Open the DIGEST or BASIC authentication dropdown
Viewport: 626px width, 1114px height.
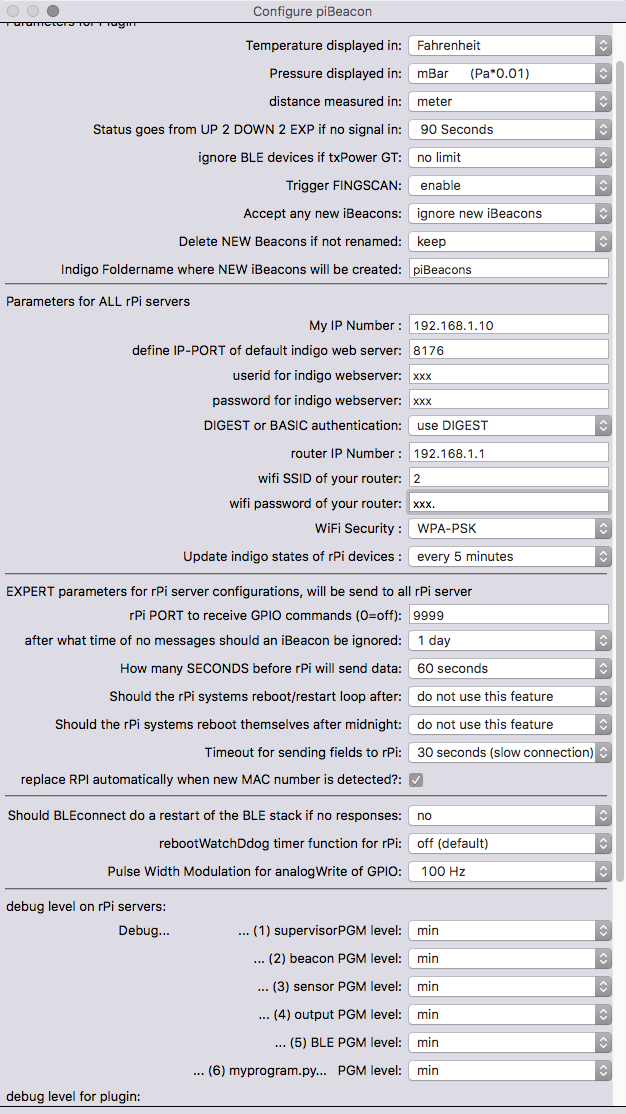509,426
